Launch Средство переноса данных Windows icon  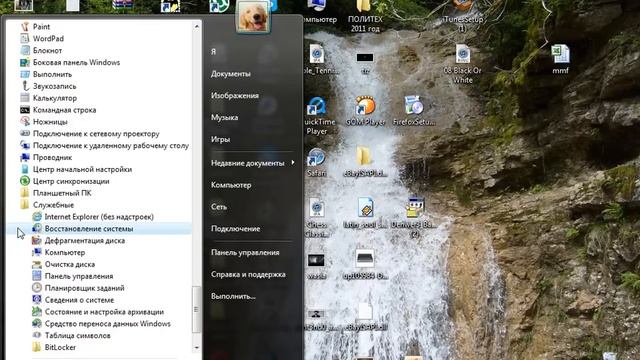(x=37, y=323)
